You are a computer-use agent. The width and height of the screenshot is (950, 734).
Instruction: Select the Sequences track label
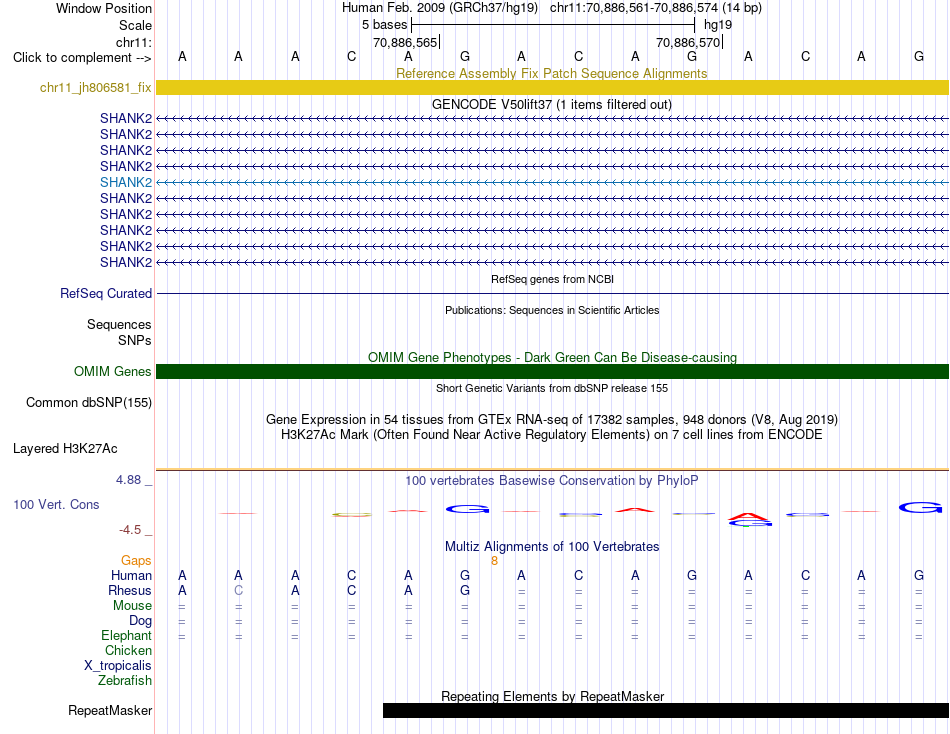[119, 324]
